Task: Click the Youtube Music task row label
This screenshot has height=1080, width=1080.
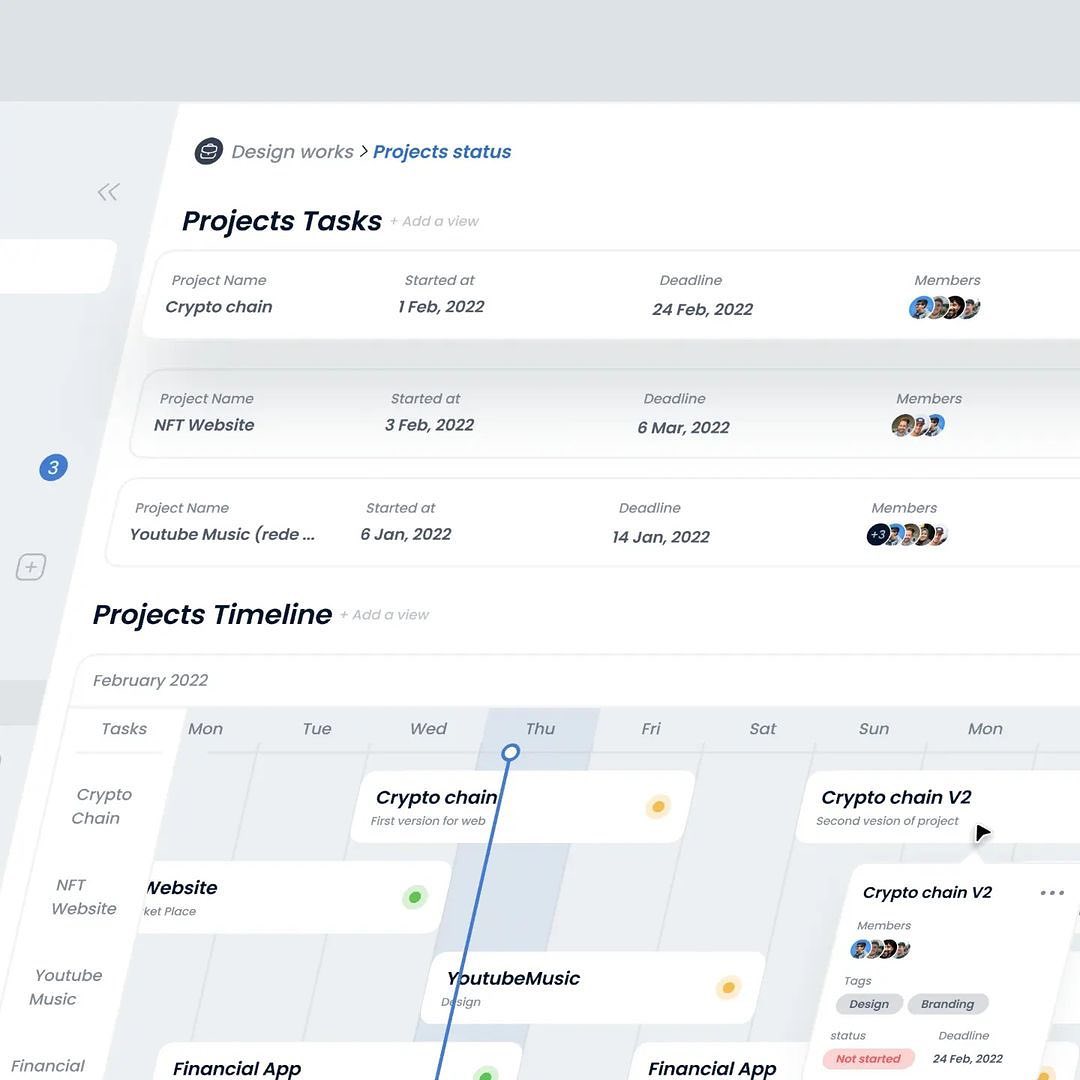Action: 65,987
